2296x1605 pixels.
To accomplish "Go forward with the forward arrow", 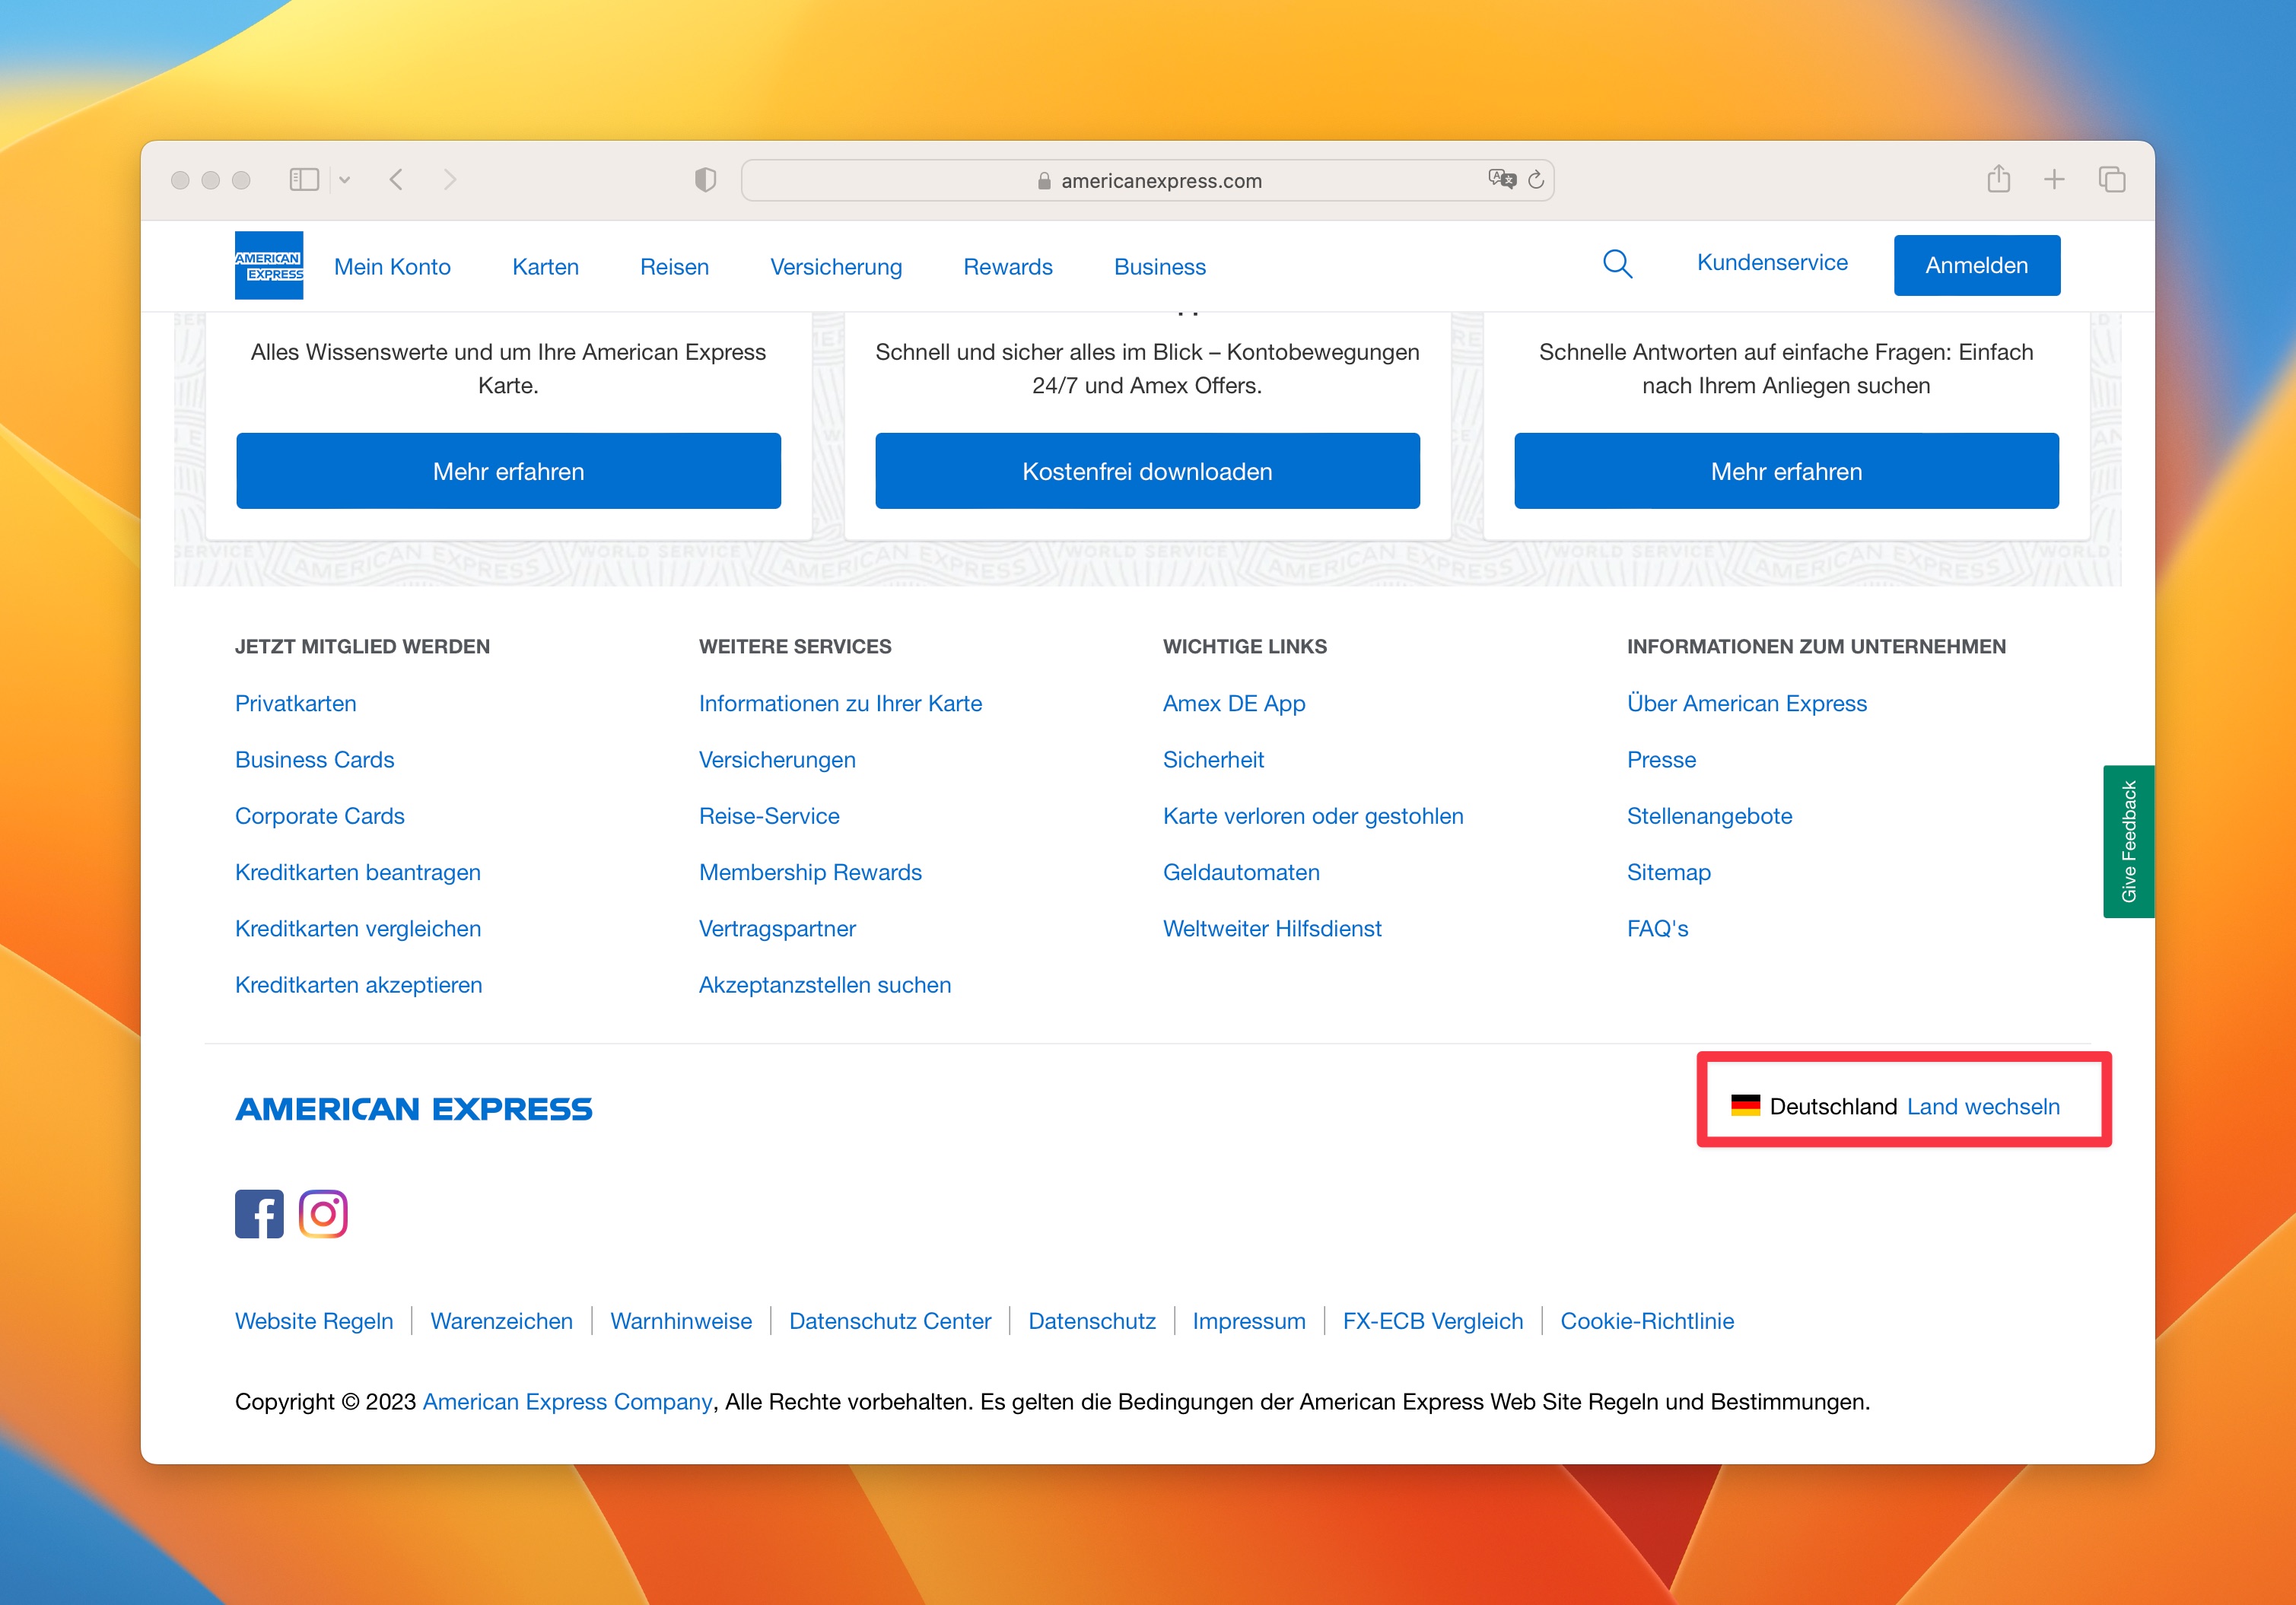I will click(450, 180).
